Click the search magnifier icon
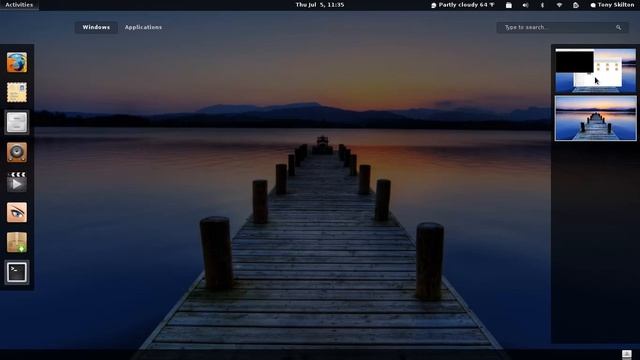 point(618,27)
